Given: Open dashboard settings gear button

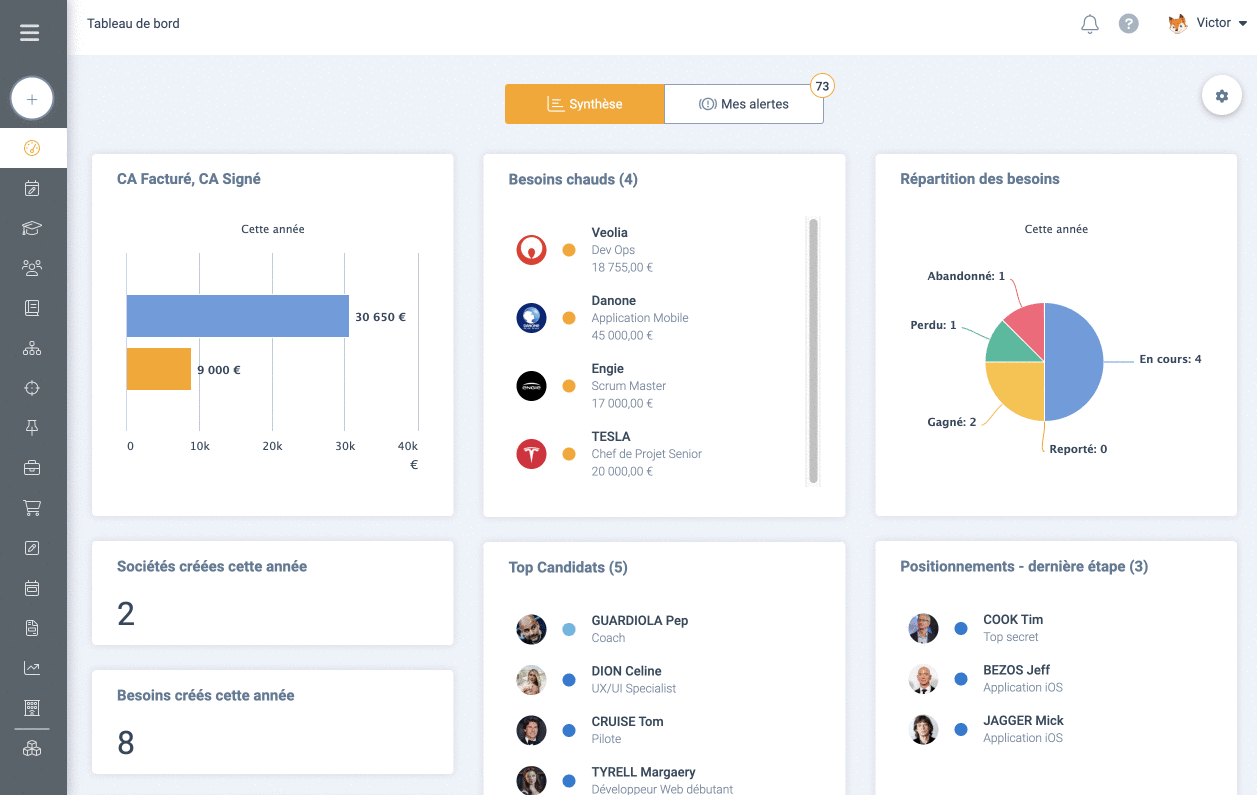Looking at the screenshot, I should (1221, 96).
